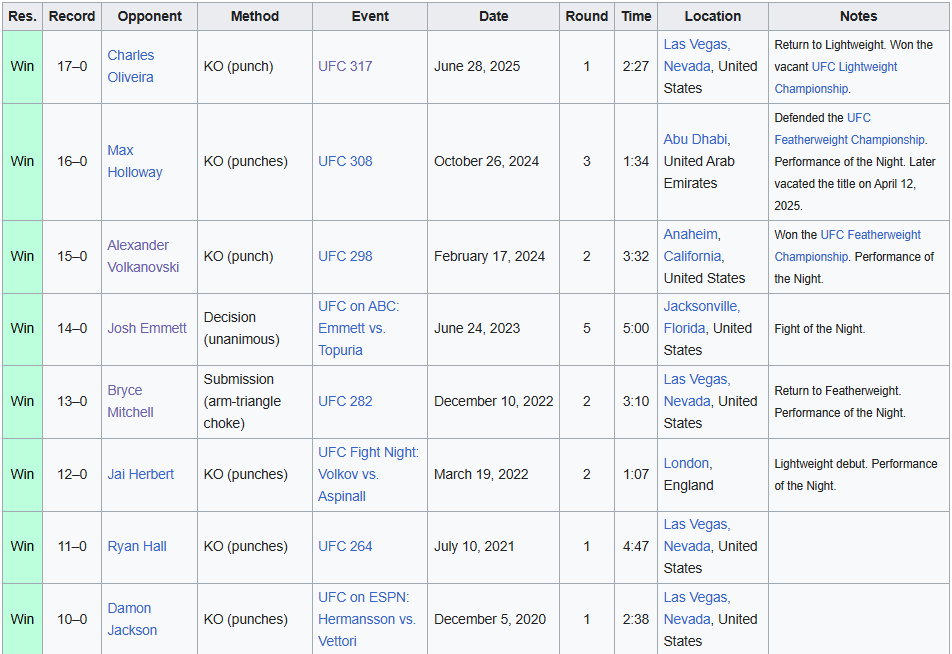Image resolution: width=952 pixels, height=654 pixels.
Task: Open the Charles Oliveira opponent link
Action: tap(131, 66)
